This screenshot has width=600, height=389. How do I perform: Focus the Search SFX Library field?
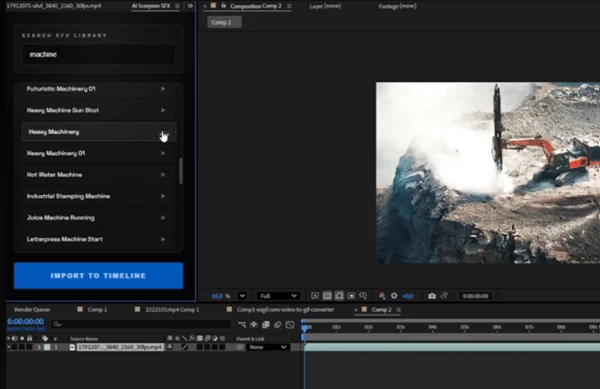[x=98, y=54]
